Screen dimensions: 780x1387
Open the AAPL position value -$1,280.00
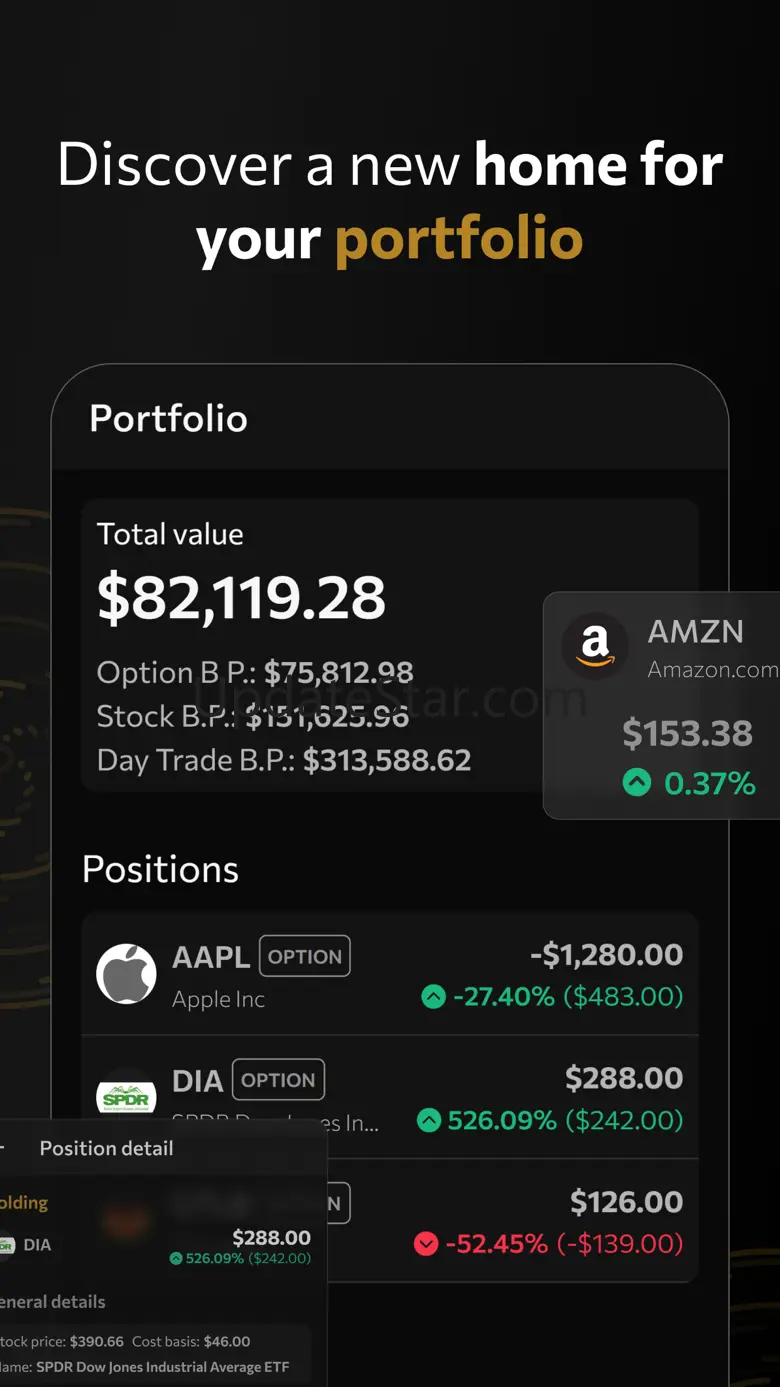(x=606, y=955)
